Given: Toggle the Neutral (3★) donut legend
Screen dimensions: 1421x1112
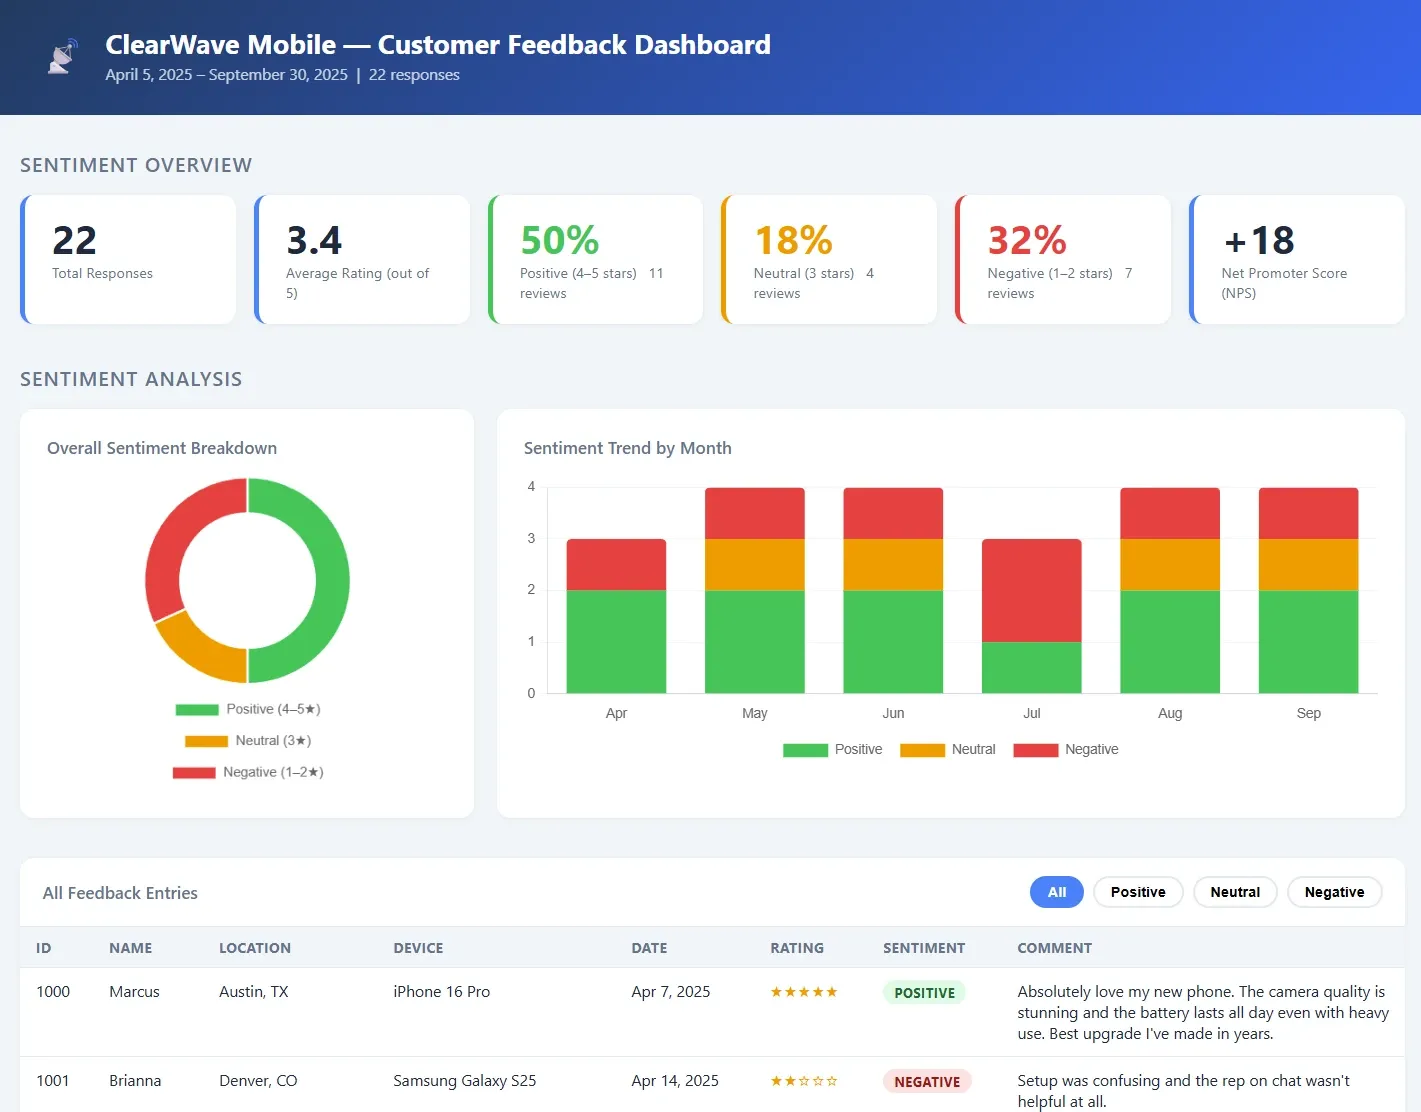Looking at the screenshot, I should point(248,741).
